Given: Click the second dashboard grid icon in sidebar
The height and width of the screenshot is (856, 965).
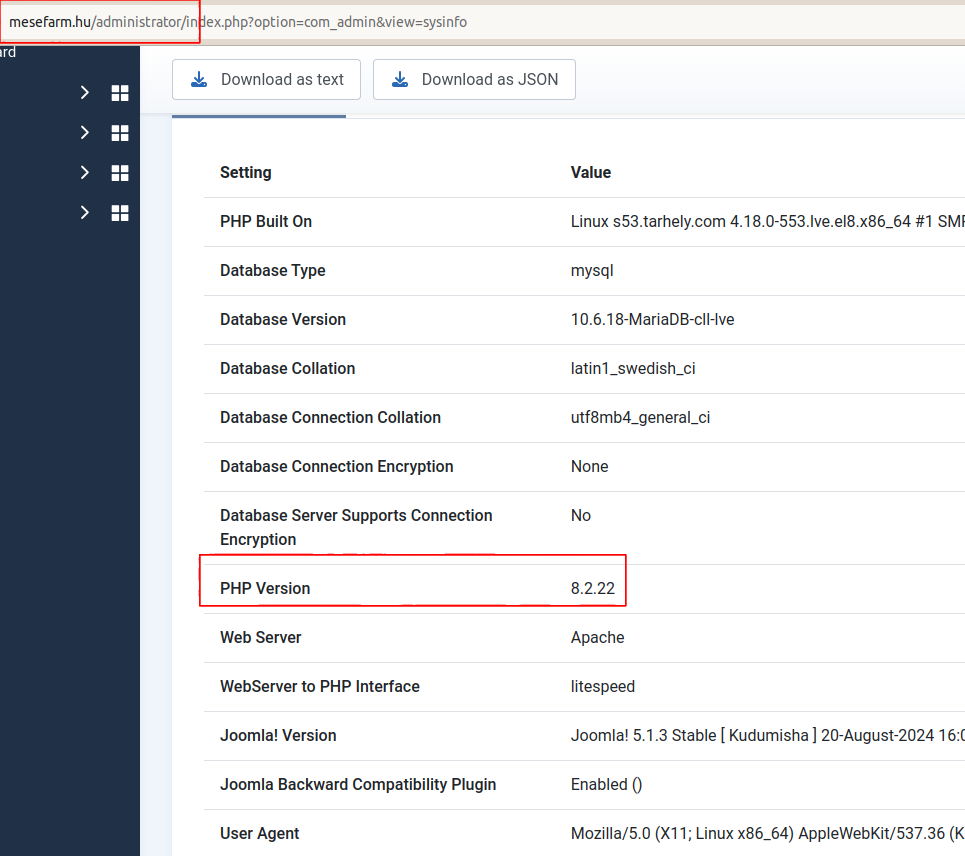Looking at the screenshot, I should [x=120, y=133].
